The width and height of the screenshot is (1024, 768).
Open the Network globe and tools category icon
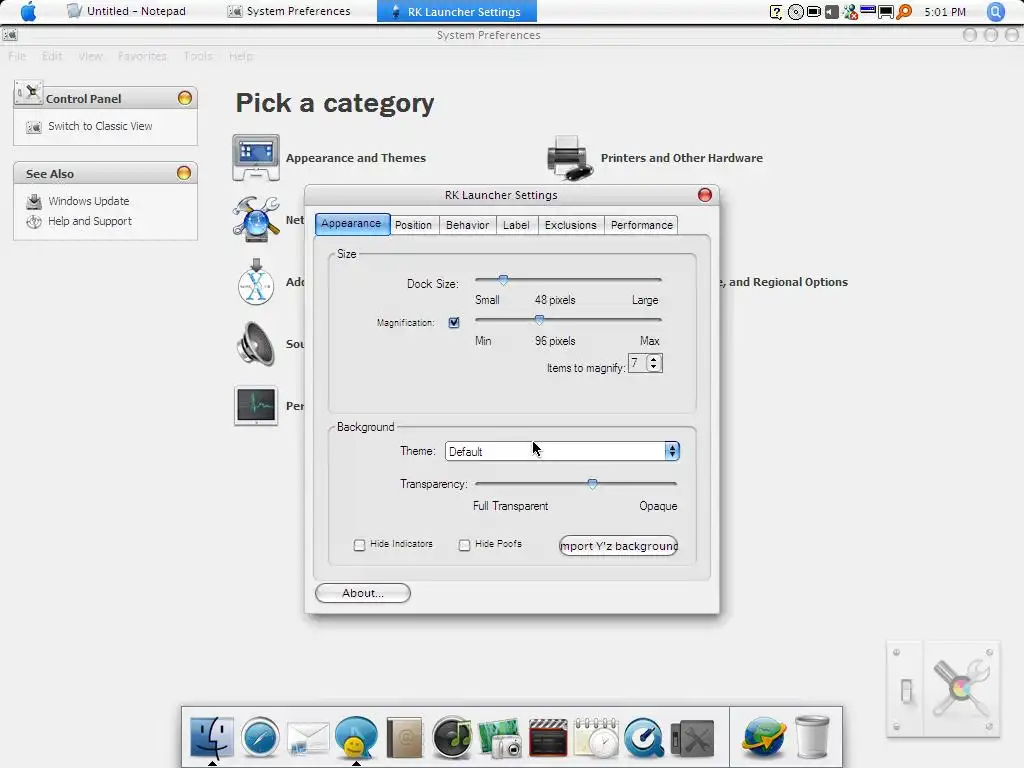tap(256, 219)
